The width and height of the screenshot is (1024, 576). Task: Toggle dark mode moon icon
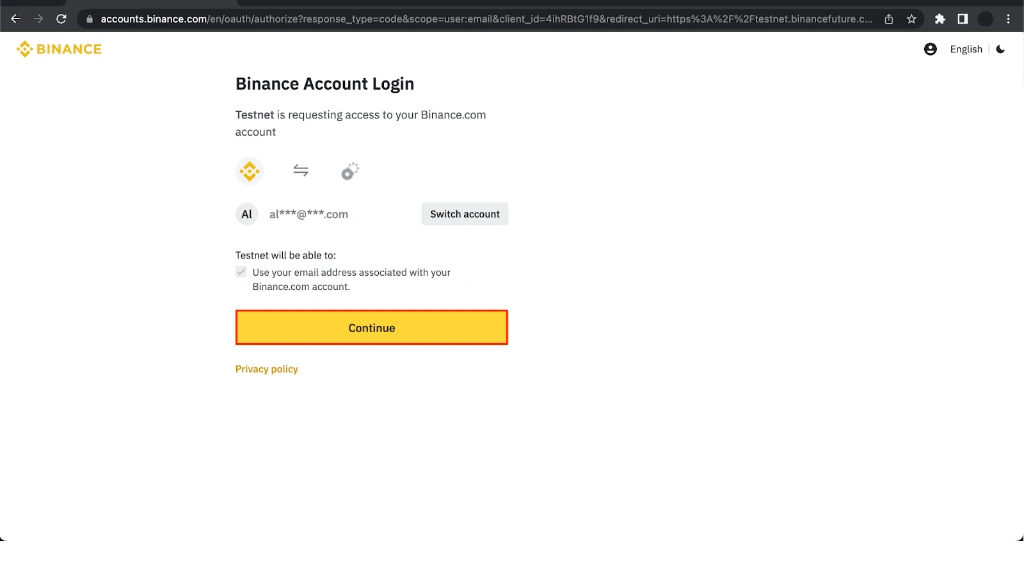[1000, 49]
